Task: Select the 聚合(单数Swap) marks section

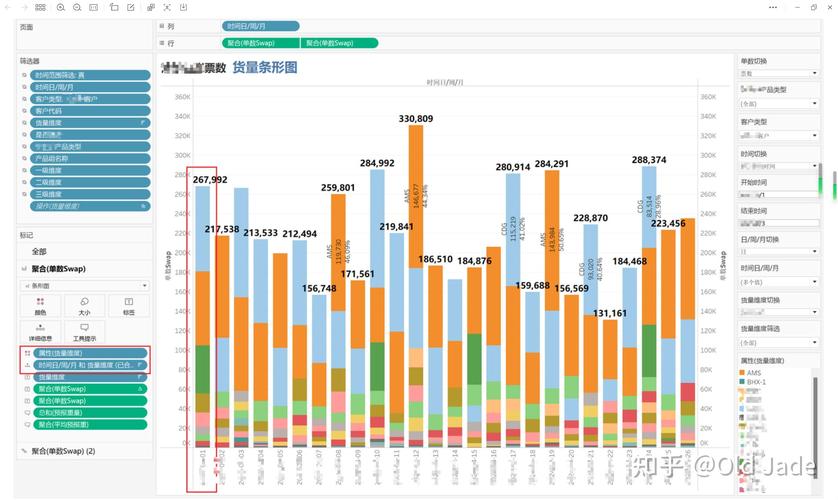Action: point(58,268)
